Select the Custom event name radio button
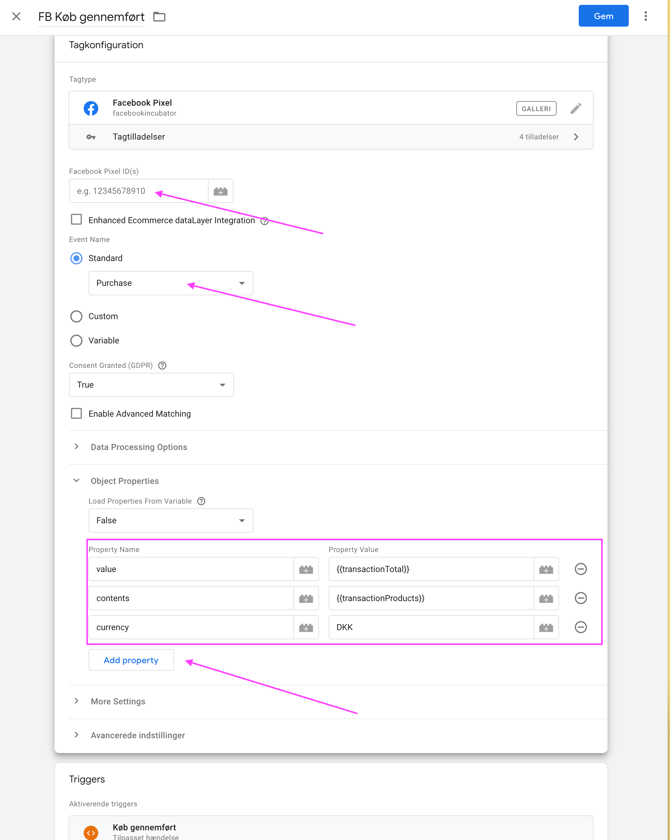This screenshot has height=840, width=670. click(x=76, y=316)
